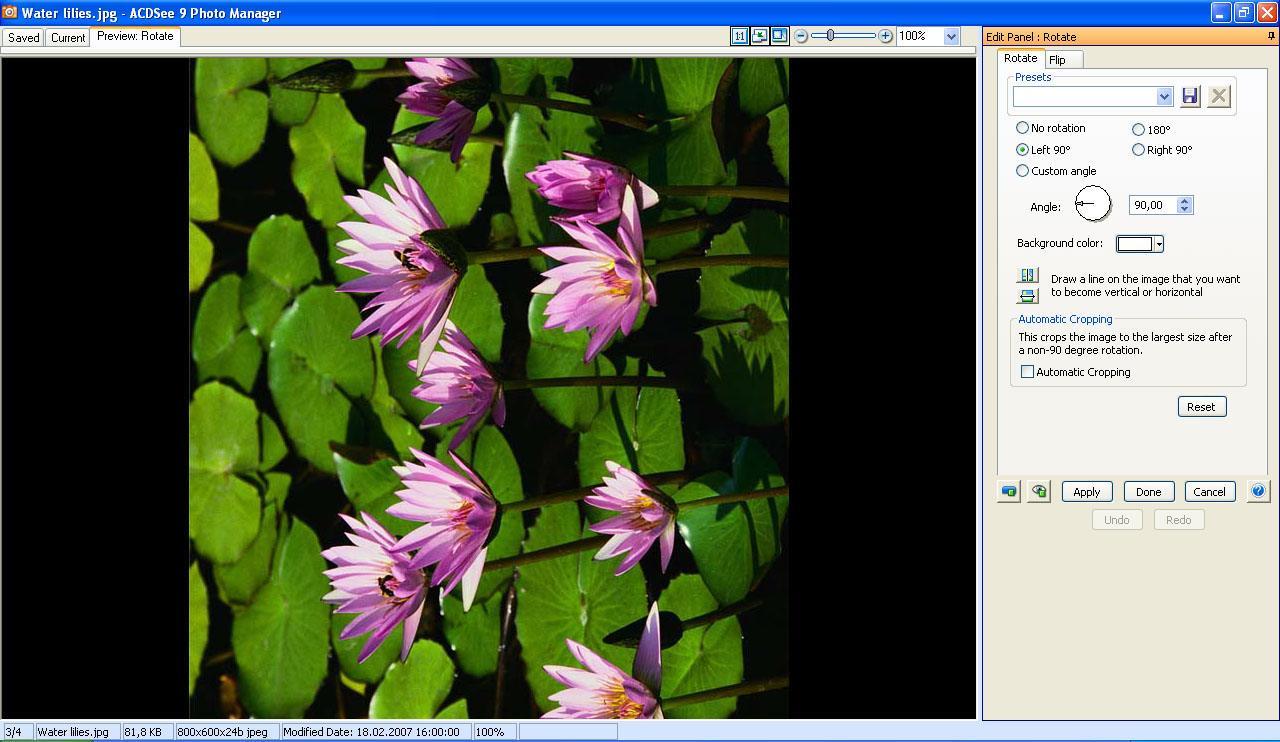Click the horizontal line rotation tool icon

point(1026,294)
